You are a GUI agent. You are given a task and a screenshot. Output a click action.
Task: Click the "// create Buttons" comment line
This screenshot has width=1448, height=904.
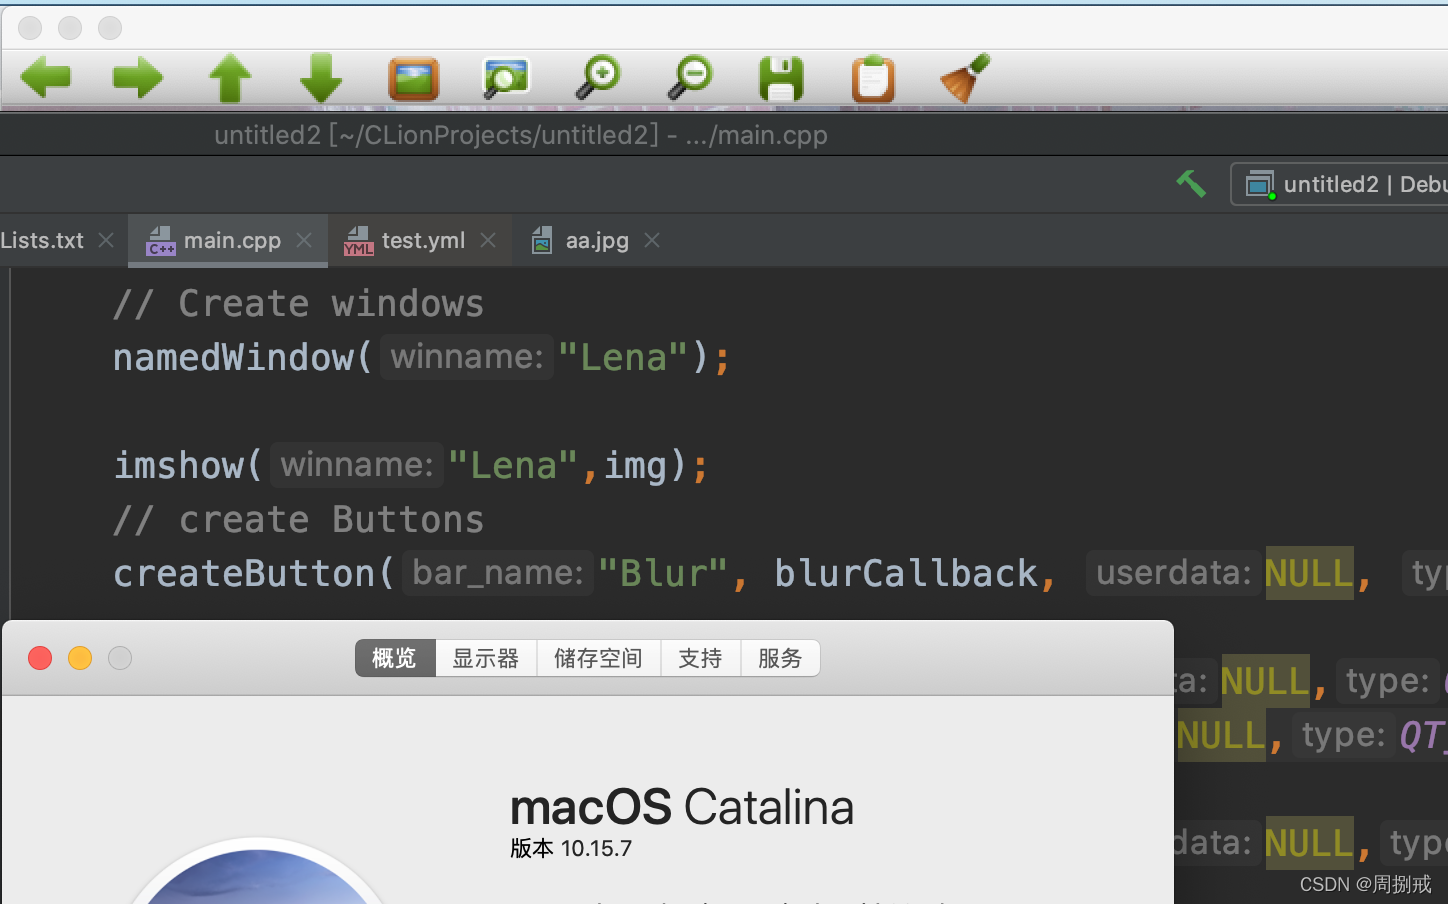[x=298, y=519]
